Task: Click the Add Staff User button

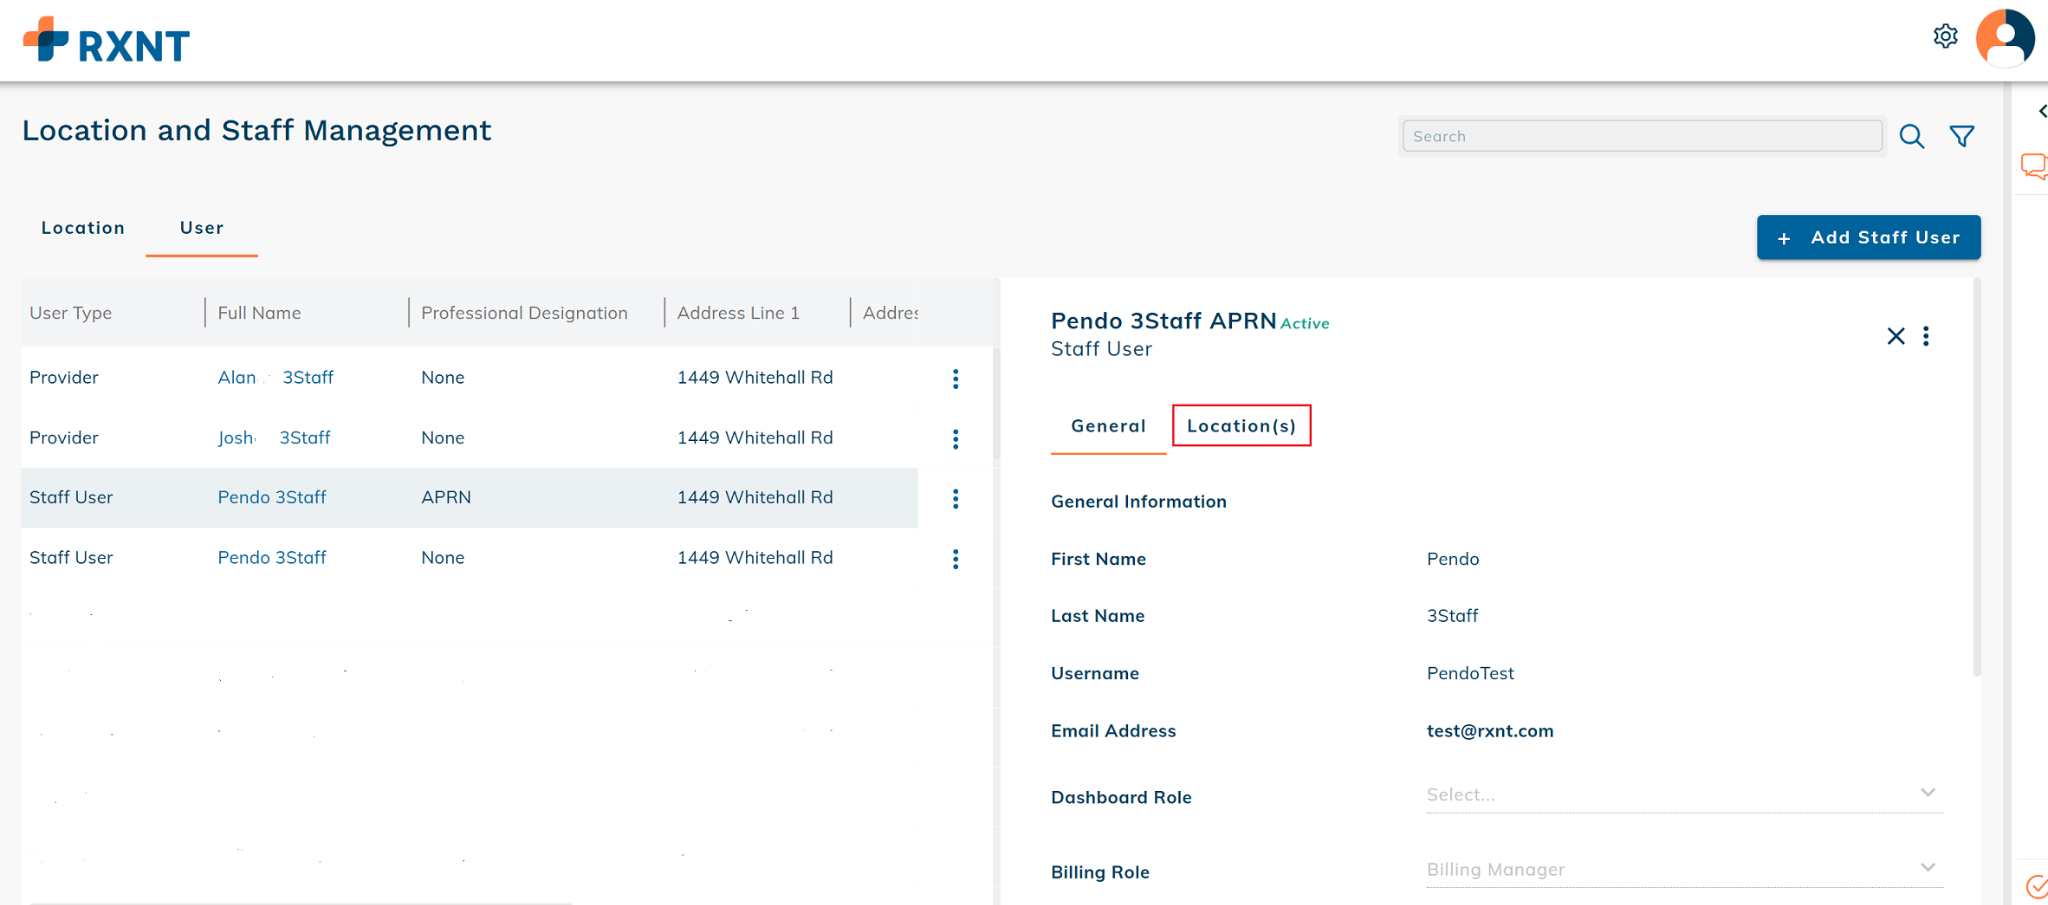Action: point(1868,237)
